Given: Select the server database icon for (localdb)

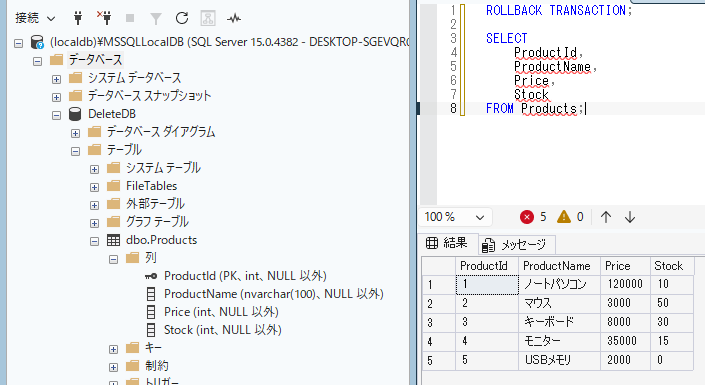Looking at the screenshot, I should click(37, 42).
